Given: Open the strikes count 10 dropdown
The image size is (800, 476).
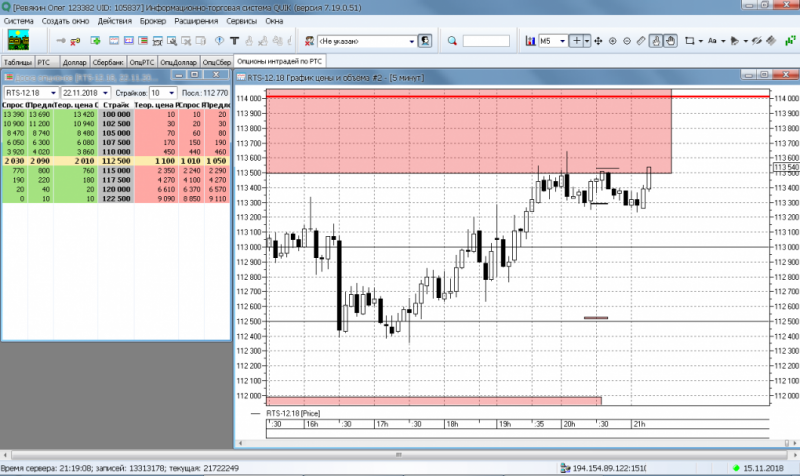Looking at the screenshot, I should [171, 93].
